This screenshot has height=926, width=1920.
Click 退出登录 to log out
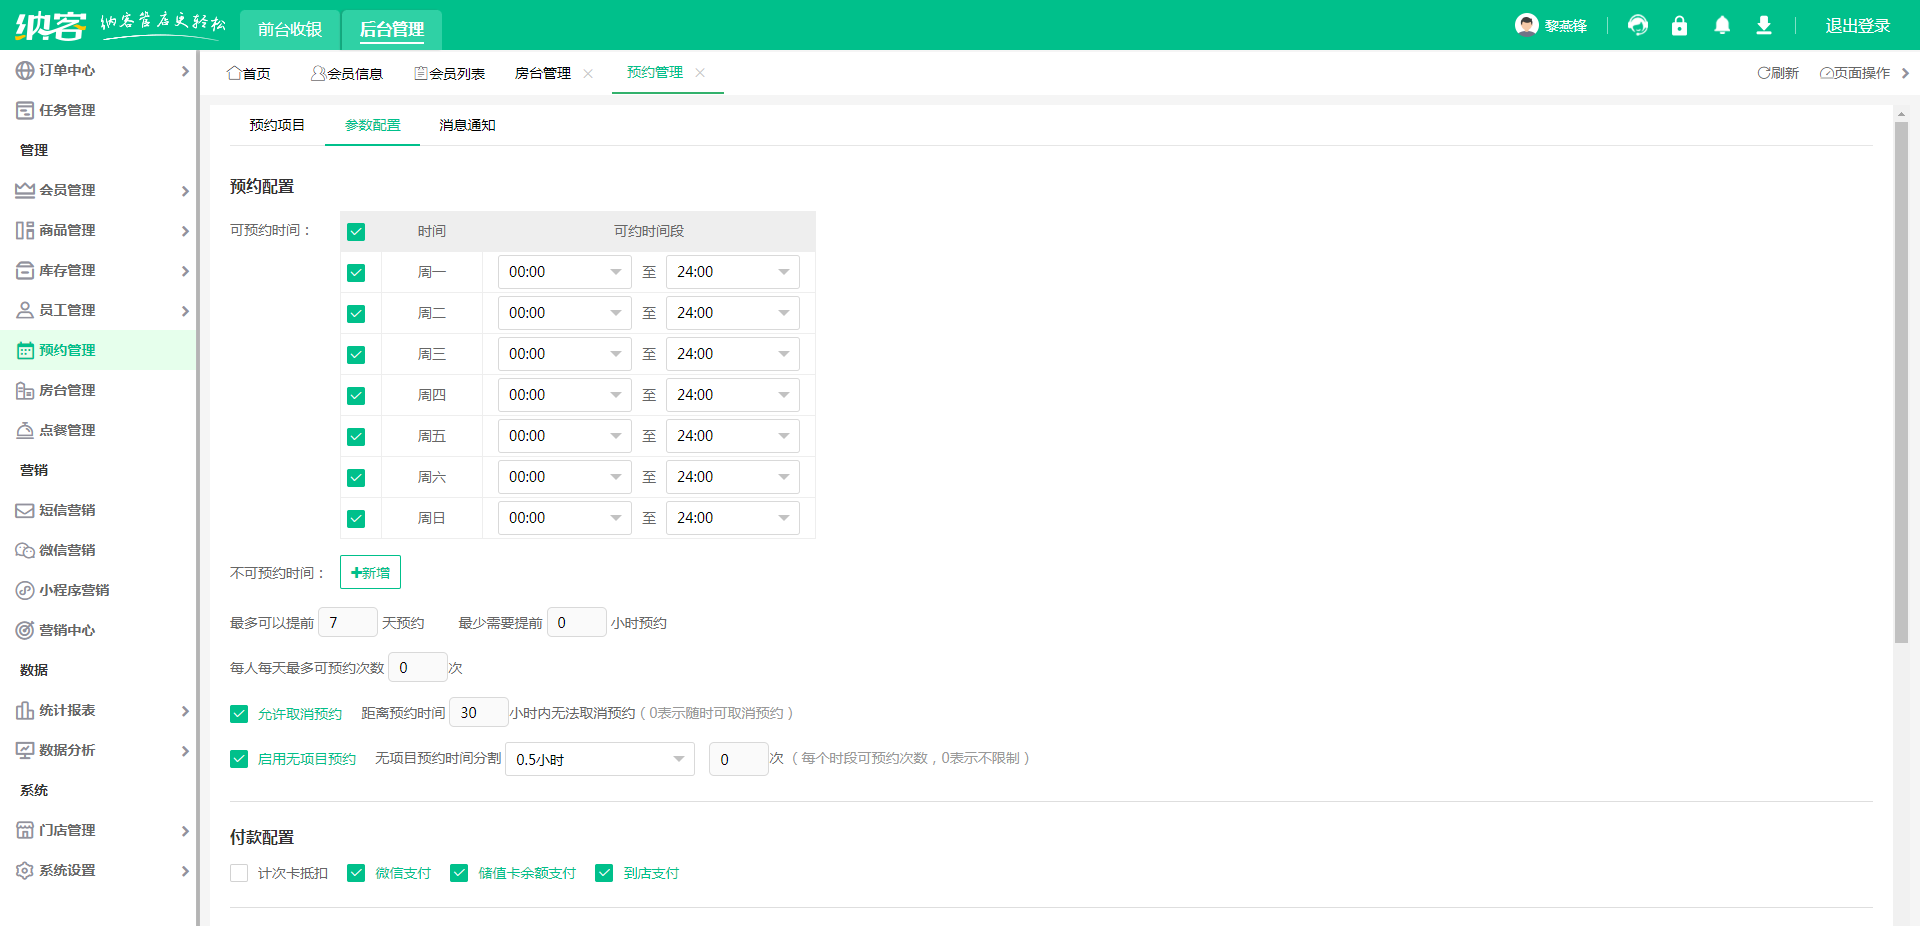[1857, 25]
